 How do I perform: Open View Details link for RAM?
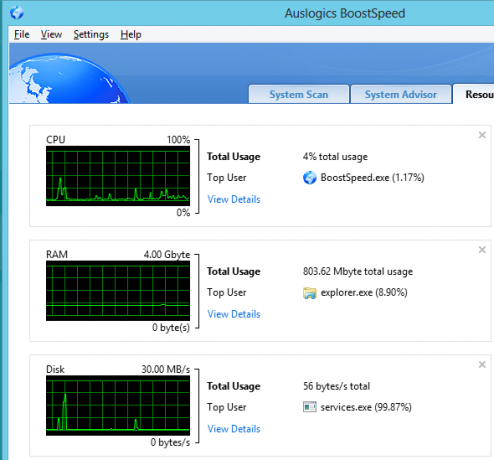[x=234, y=314]
